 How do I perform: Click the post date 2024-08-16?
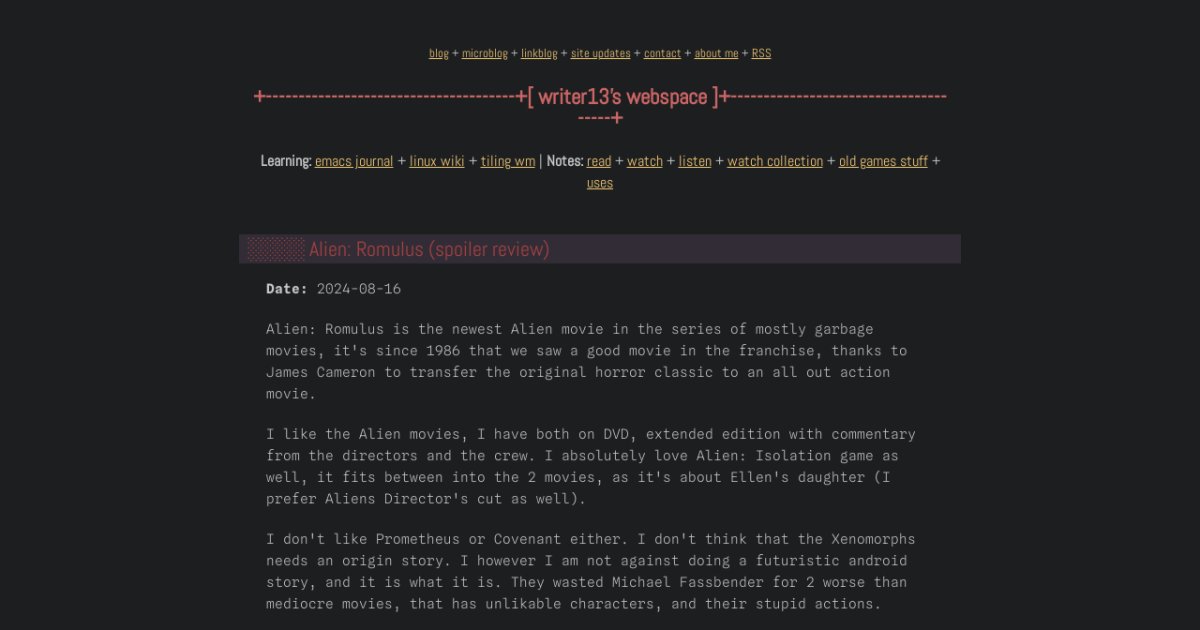click(358, 289)
